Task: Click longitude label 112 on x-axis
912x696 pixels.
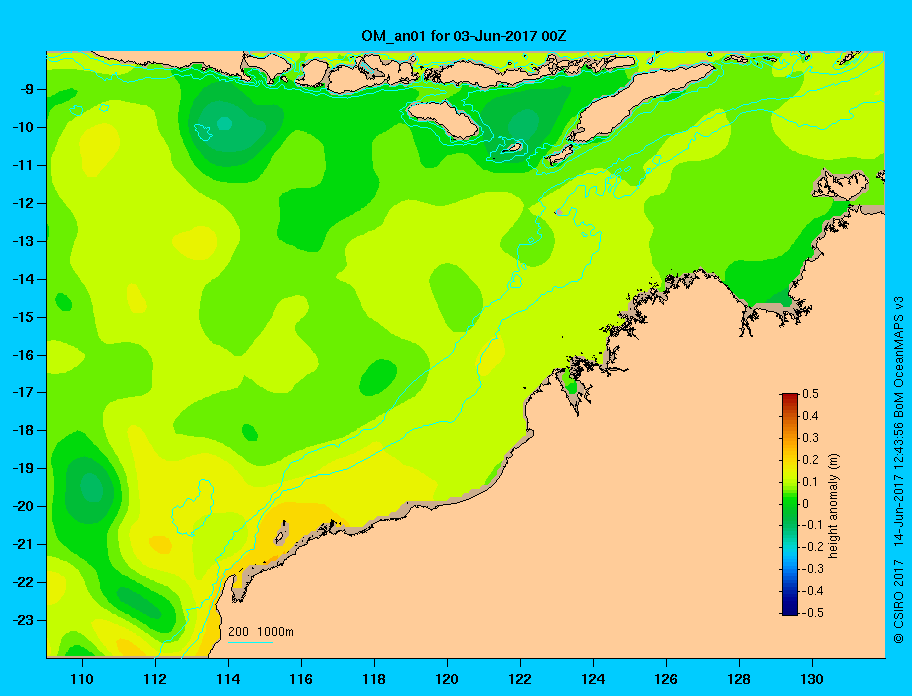Action: click(x=155, y=679)
